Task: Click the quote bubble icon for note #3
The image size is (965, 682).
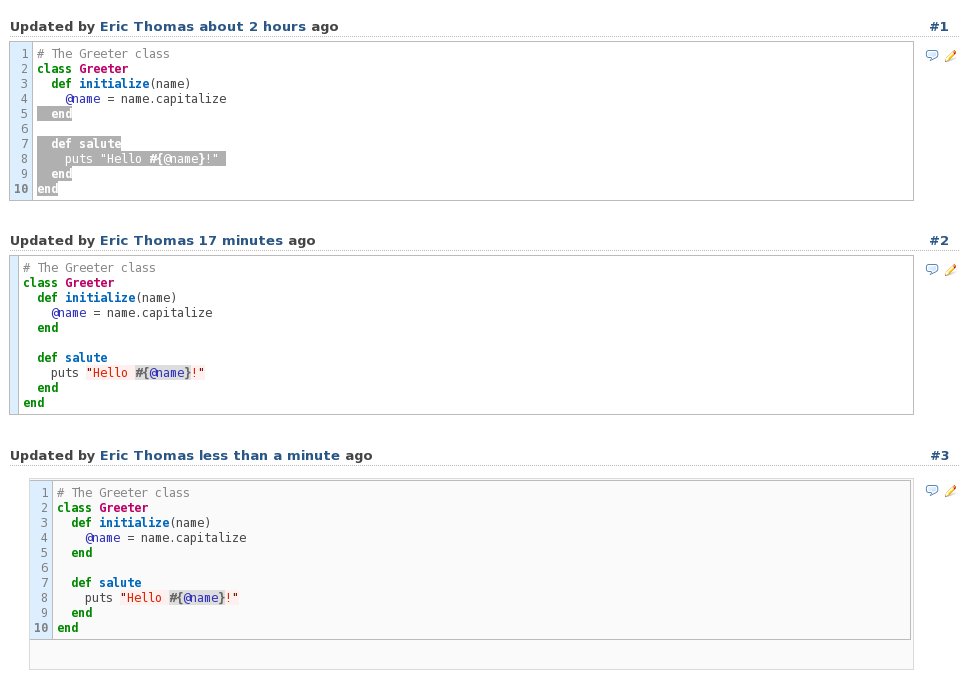Action: pyautogui.click(x=932, y=491)
